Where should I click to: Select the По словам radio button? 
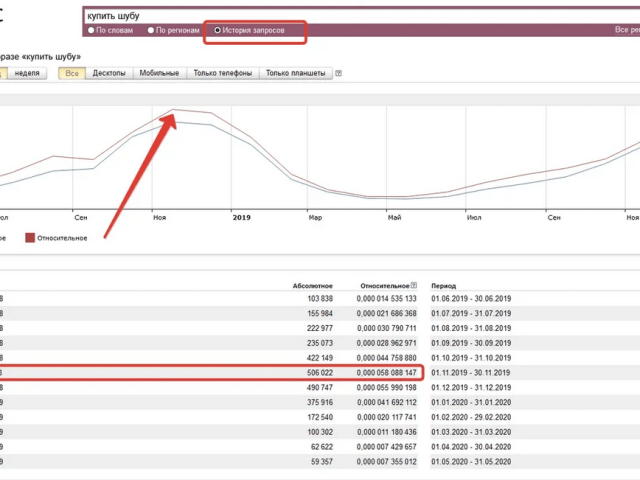click(x=91, y=30)
